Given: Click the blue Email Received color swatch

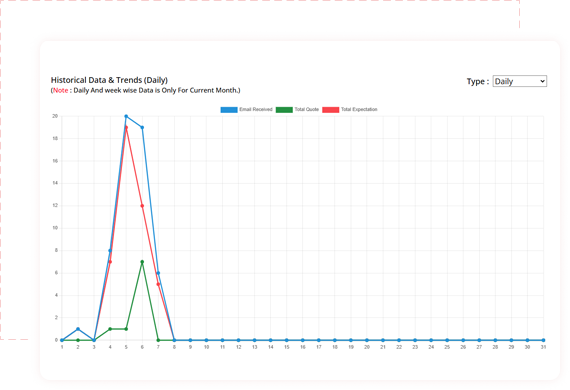Looking at the screenshot, I should coord(229,110).
